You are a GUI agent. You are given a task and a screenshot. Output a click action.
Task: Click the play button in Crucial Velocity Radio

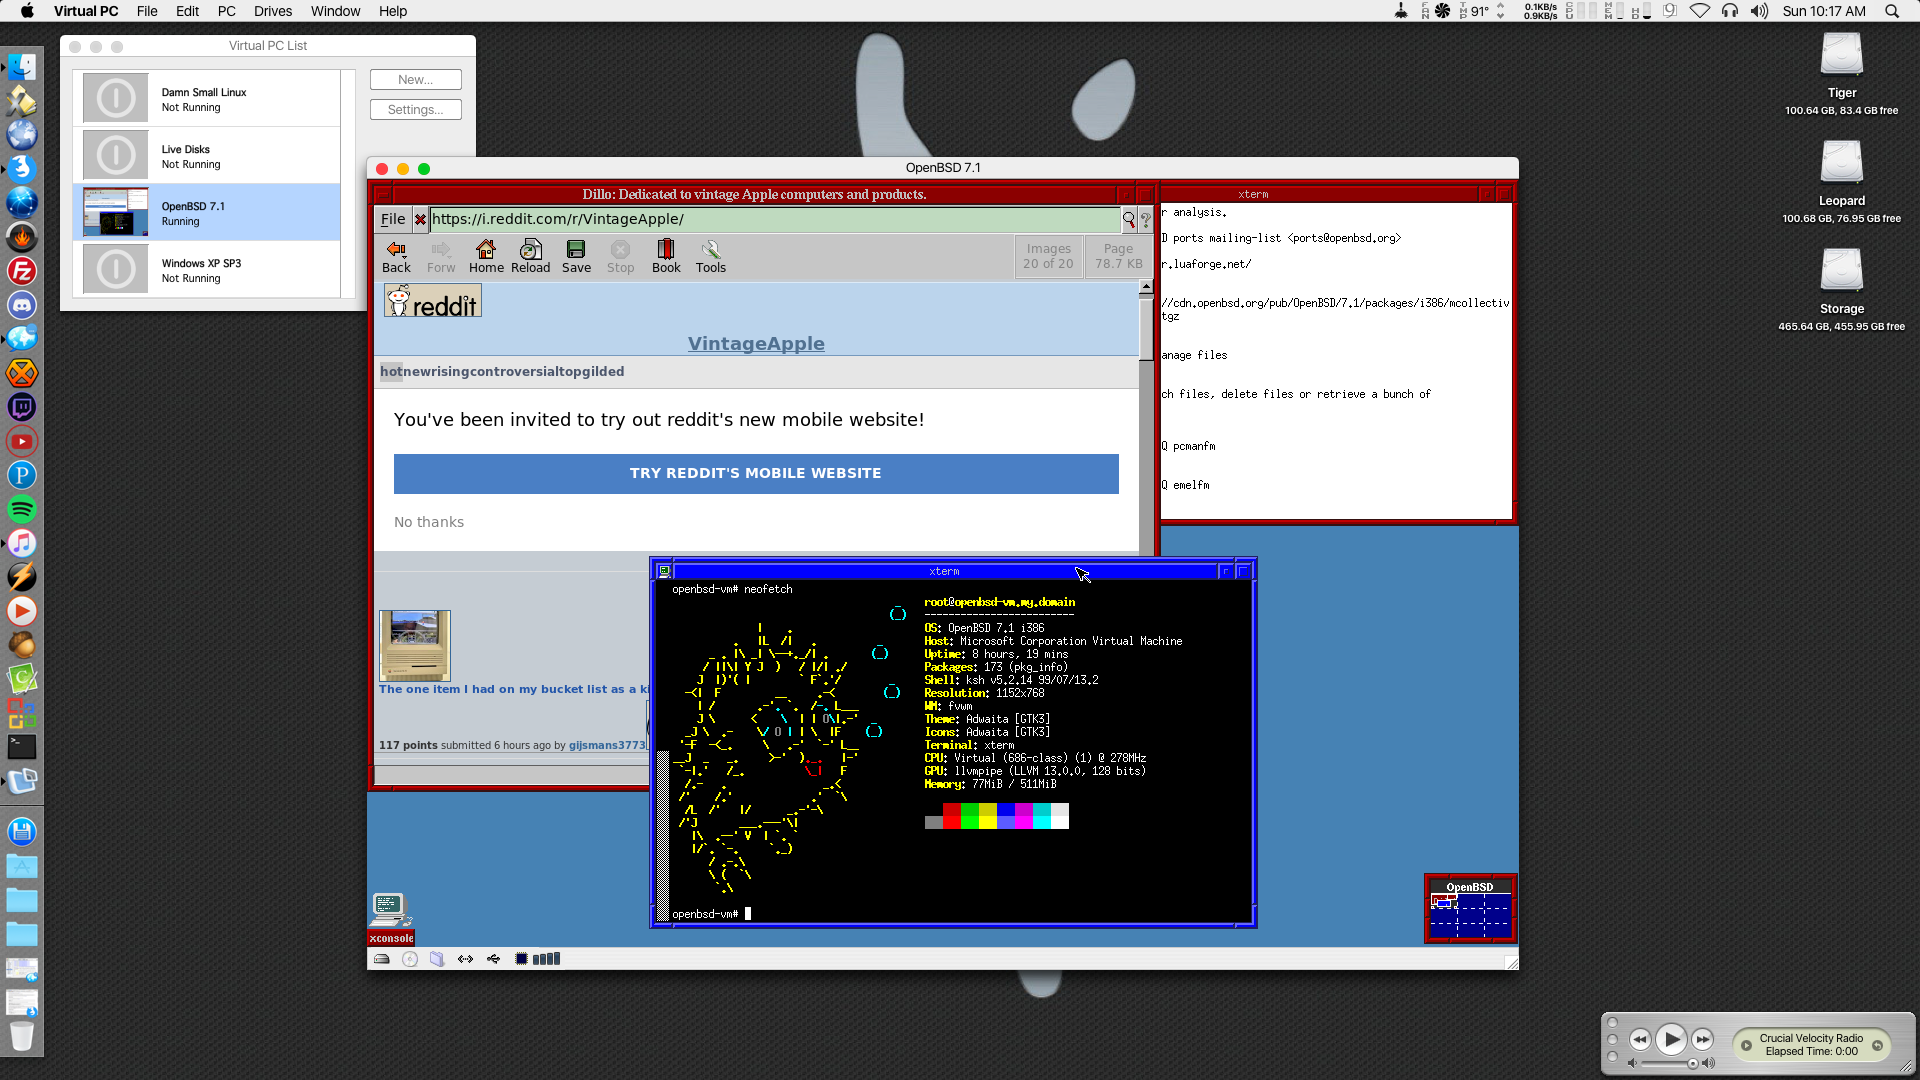point(1672,1040)
